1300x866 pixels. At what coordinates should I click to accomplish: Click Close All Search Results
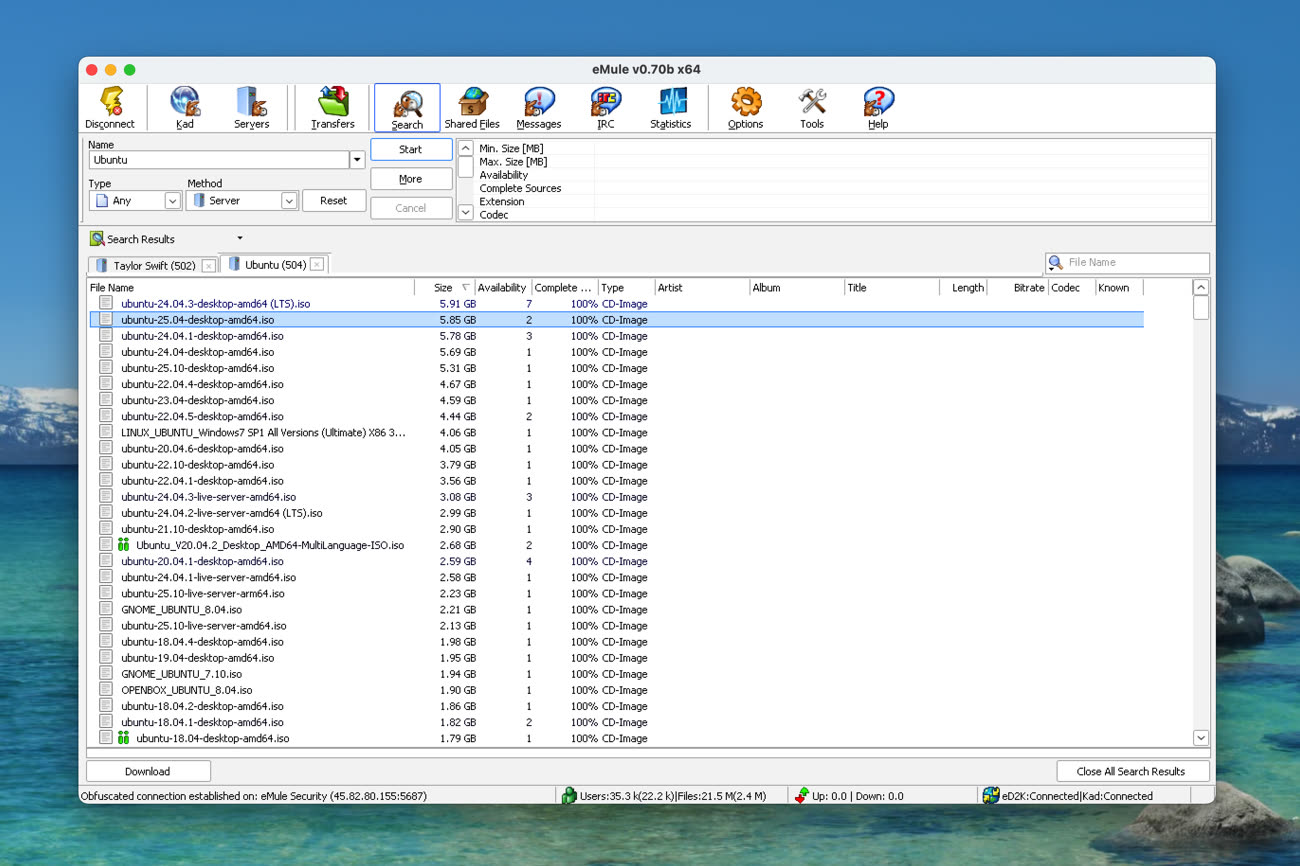click(1131, 771)
